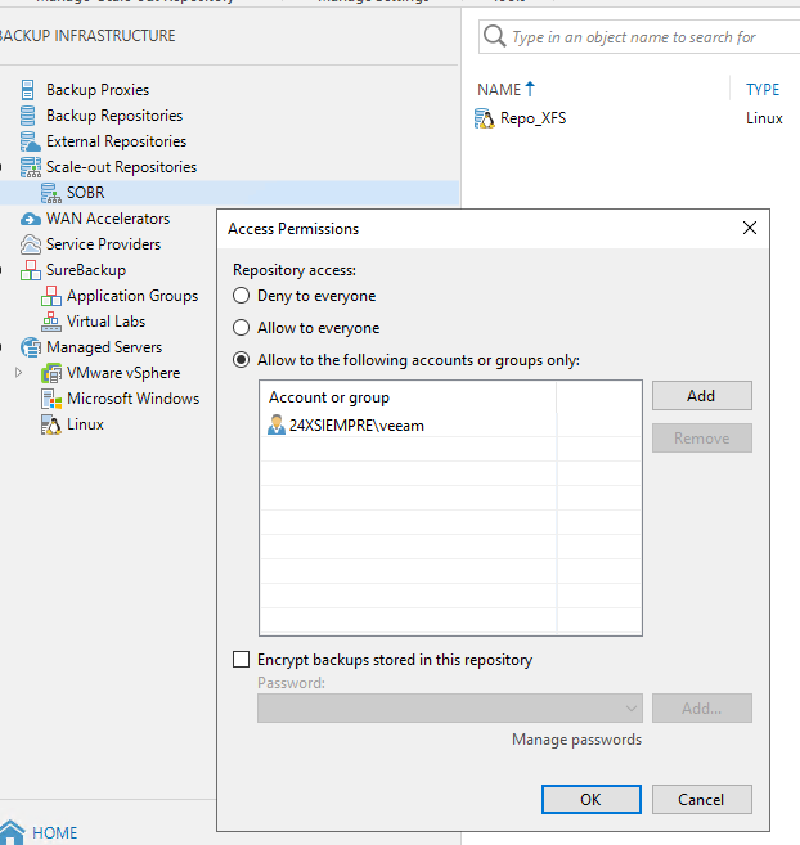Click the Backup Proxies icon

pos(27,89)
